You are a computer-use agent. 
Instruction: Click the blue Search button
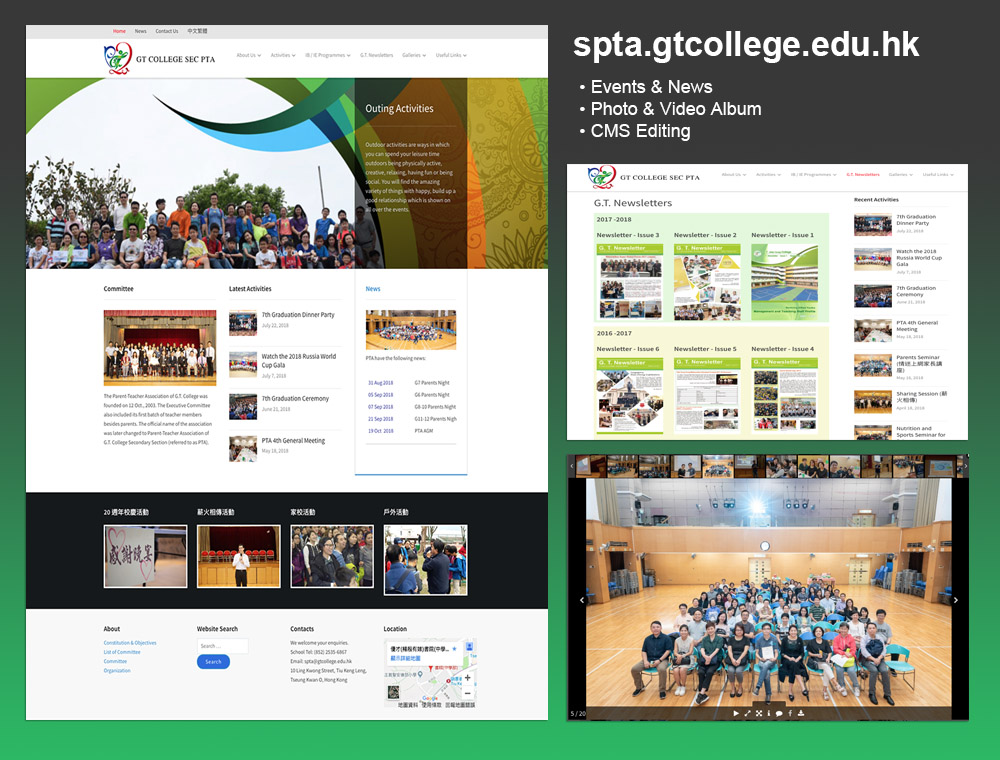point(213,662)
